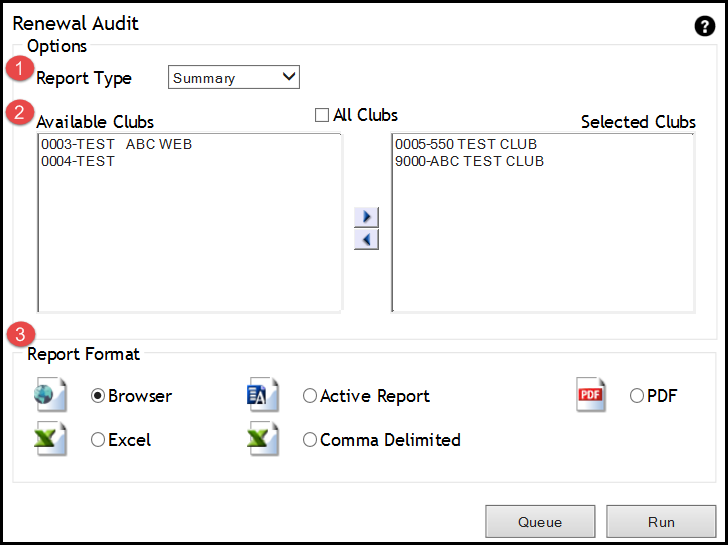This screenshot has height=545, width=728.
Task: Select 0003-TEST ABC WEB in Available Clubs
Action: pos(116,145)
